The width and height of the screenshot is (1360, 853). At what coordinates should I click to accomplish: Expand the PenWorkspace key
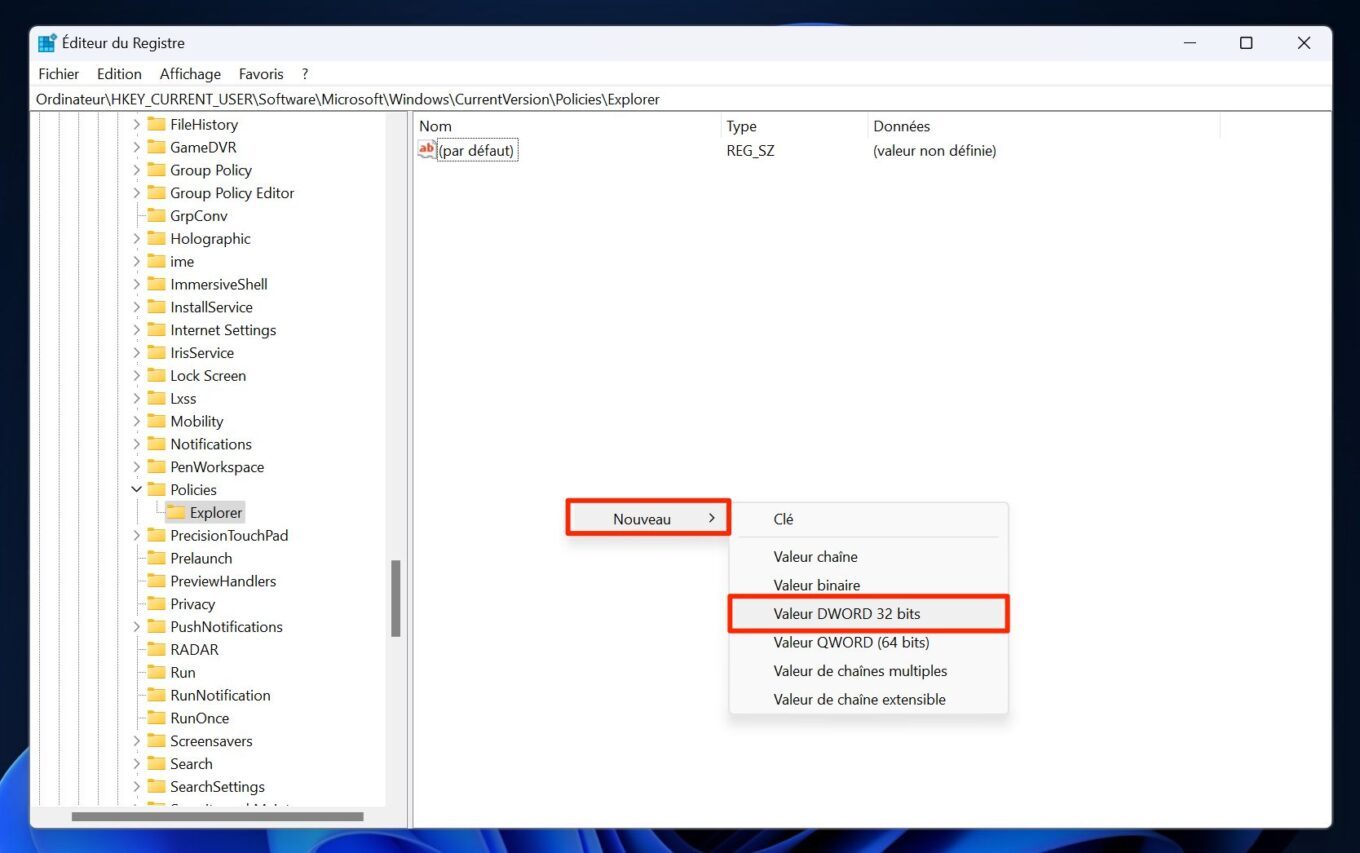coord(137,467)
